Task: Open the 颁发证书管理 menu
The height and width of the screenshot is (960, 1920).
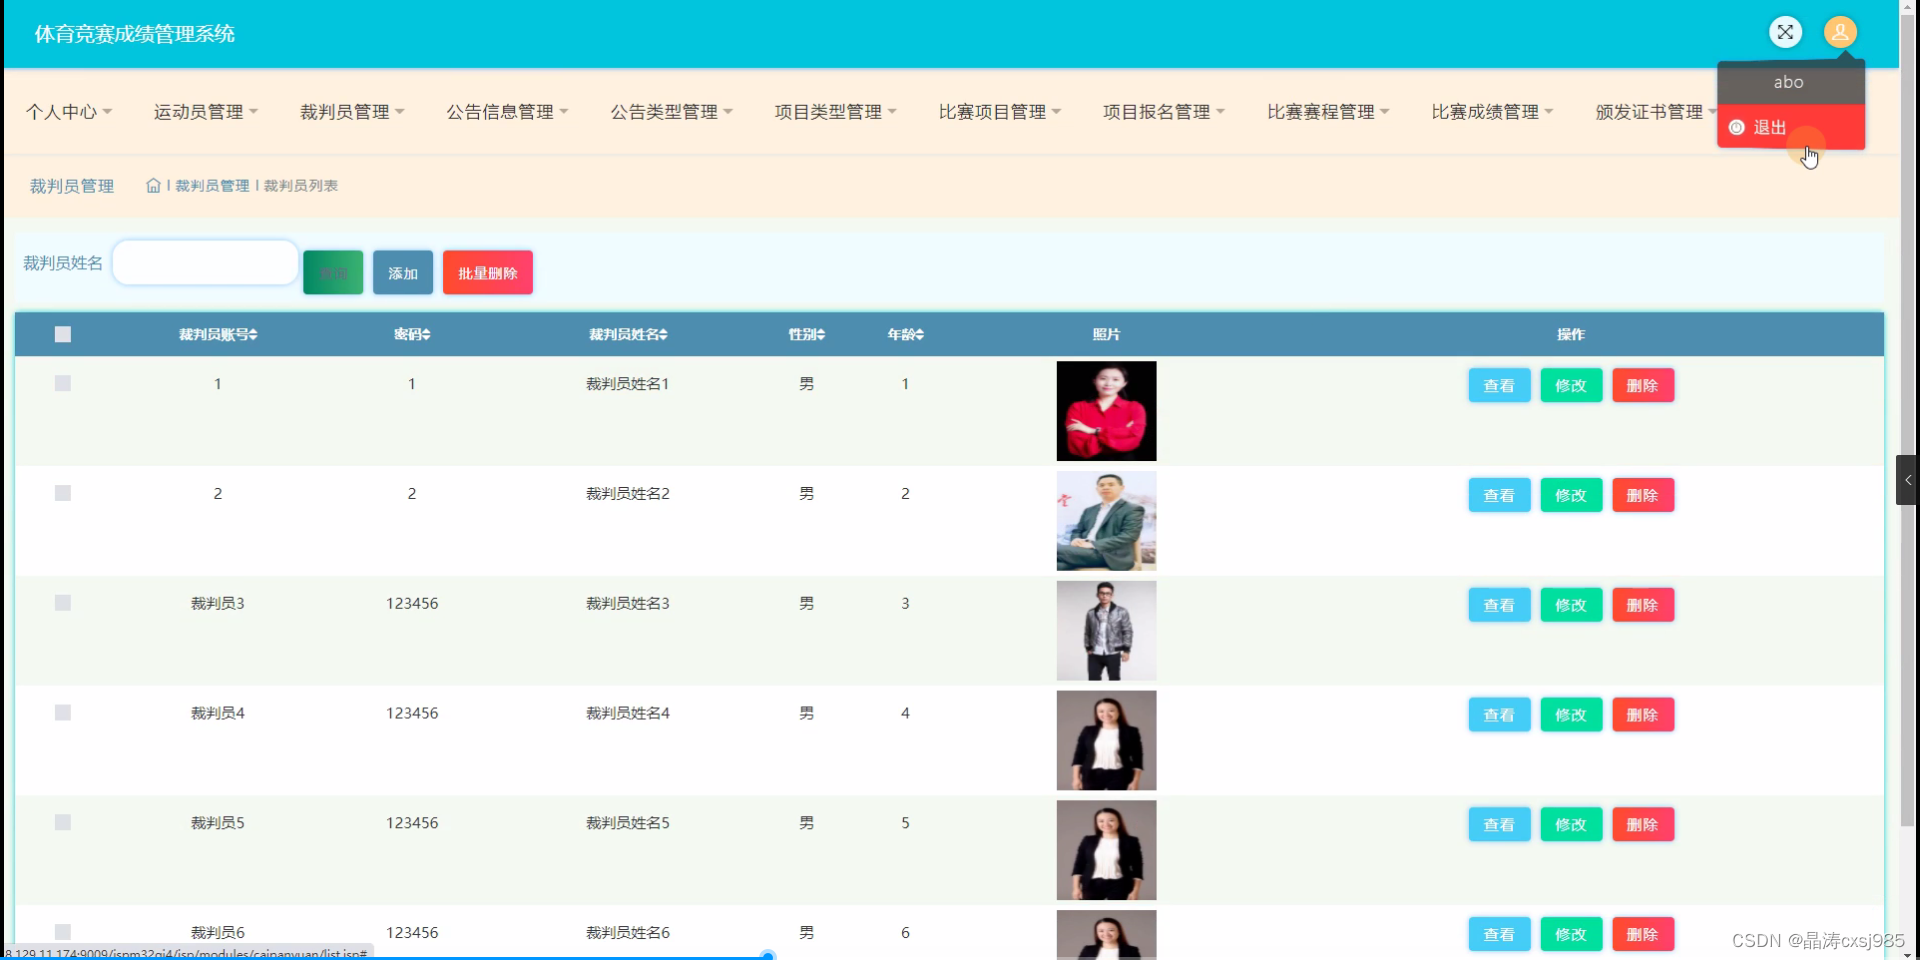Action: 1655,112
